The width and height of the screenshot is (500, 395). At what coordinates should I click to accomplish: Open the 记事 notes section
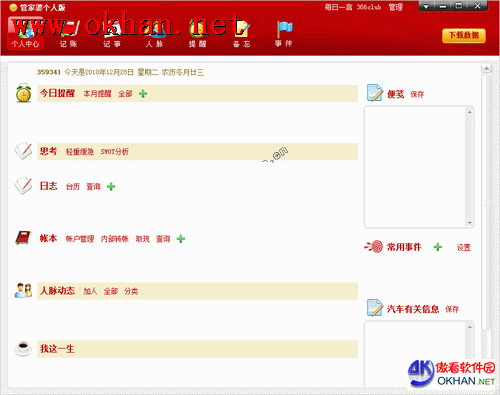[x=112, y=33]
